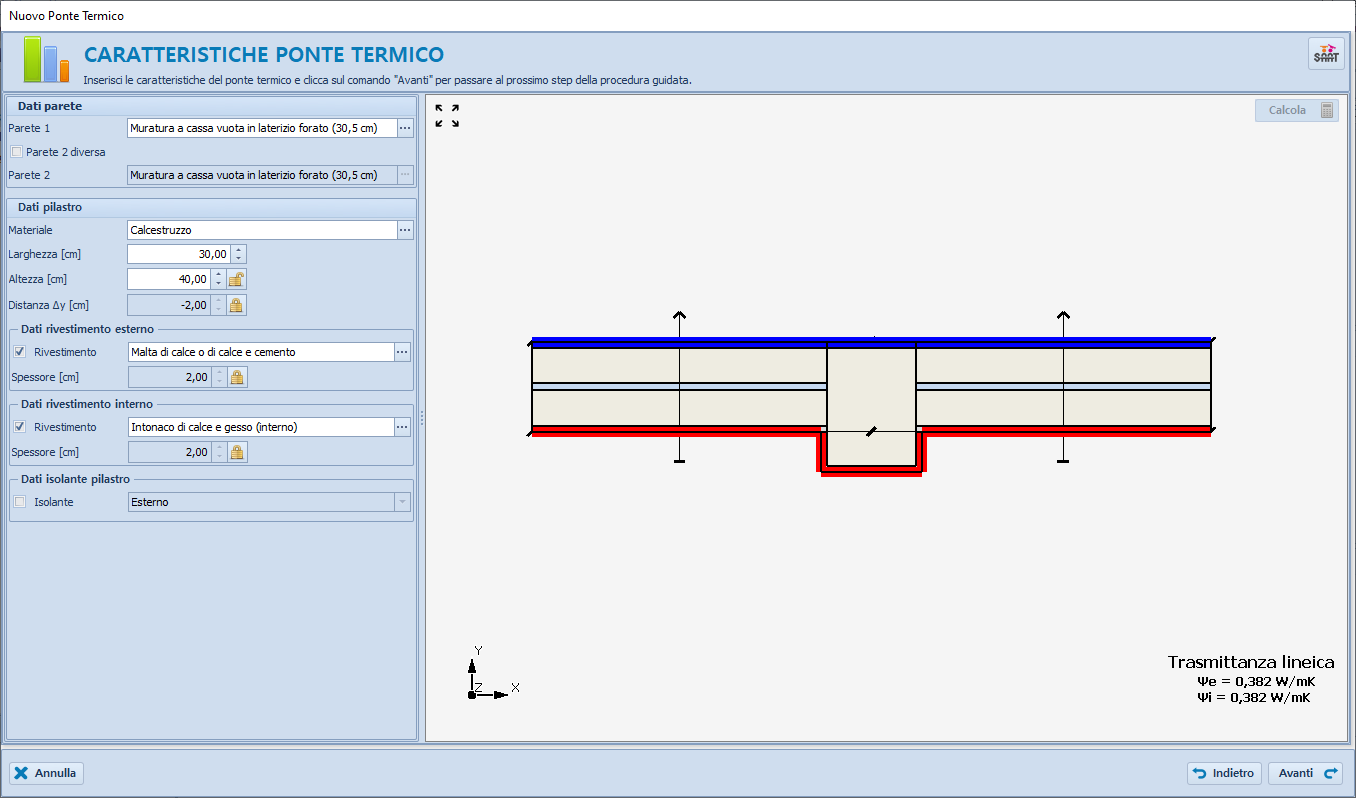Viewport: 1356px width, 798px height.
Task: Browse internal Rivestimento material ellipsis
Action: point(403,427)
